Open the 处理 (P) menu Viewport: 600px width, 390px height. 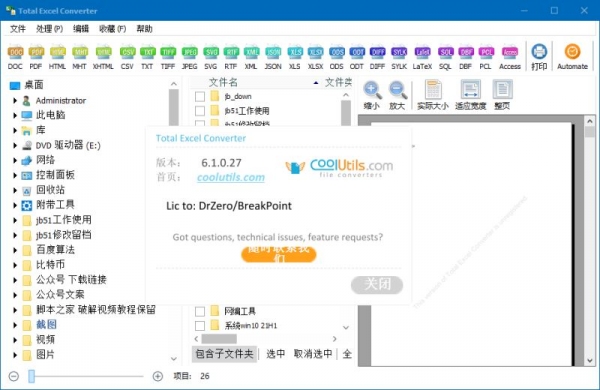pos(49,29)
